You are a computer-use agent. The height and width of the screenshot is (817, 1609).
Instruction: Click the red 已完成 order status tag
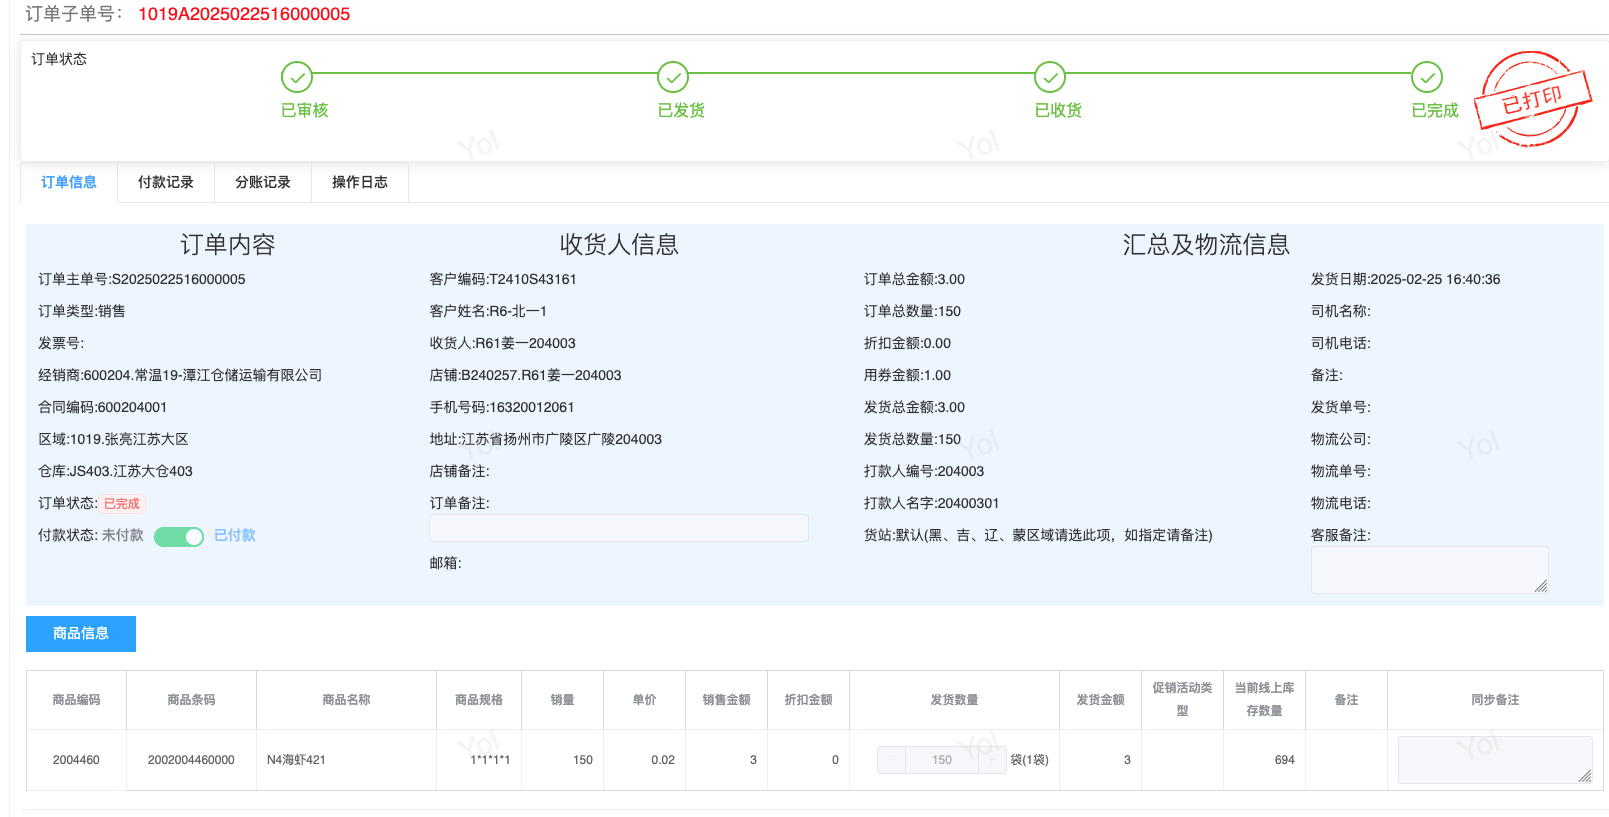(122, 504)
